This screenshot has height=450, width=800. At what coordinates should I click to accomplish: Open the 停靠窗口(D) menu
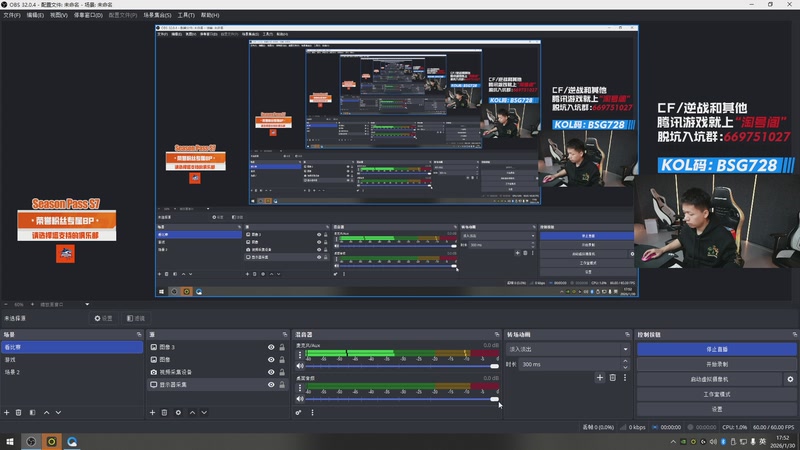88,15
